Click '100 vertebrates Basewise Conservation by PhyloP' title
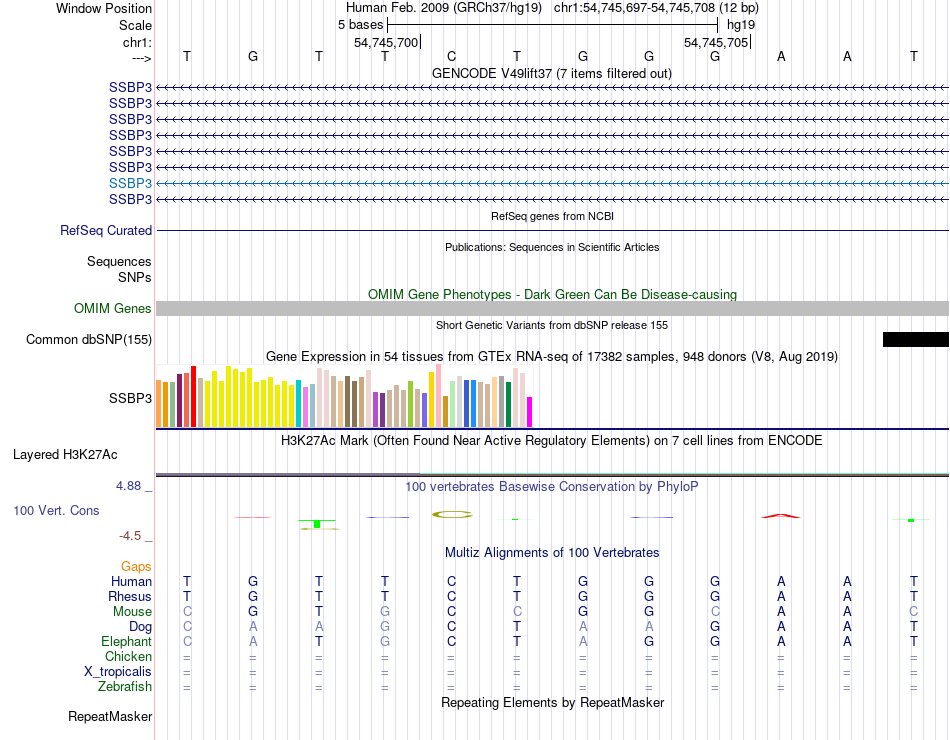 tap(552, 486)
